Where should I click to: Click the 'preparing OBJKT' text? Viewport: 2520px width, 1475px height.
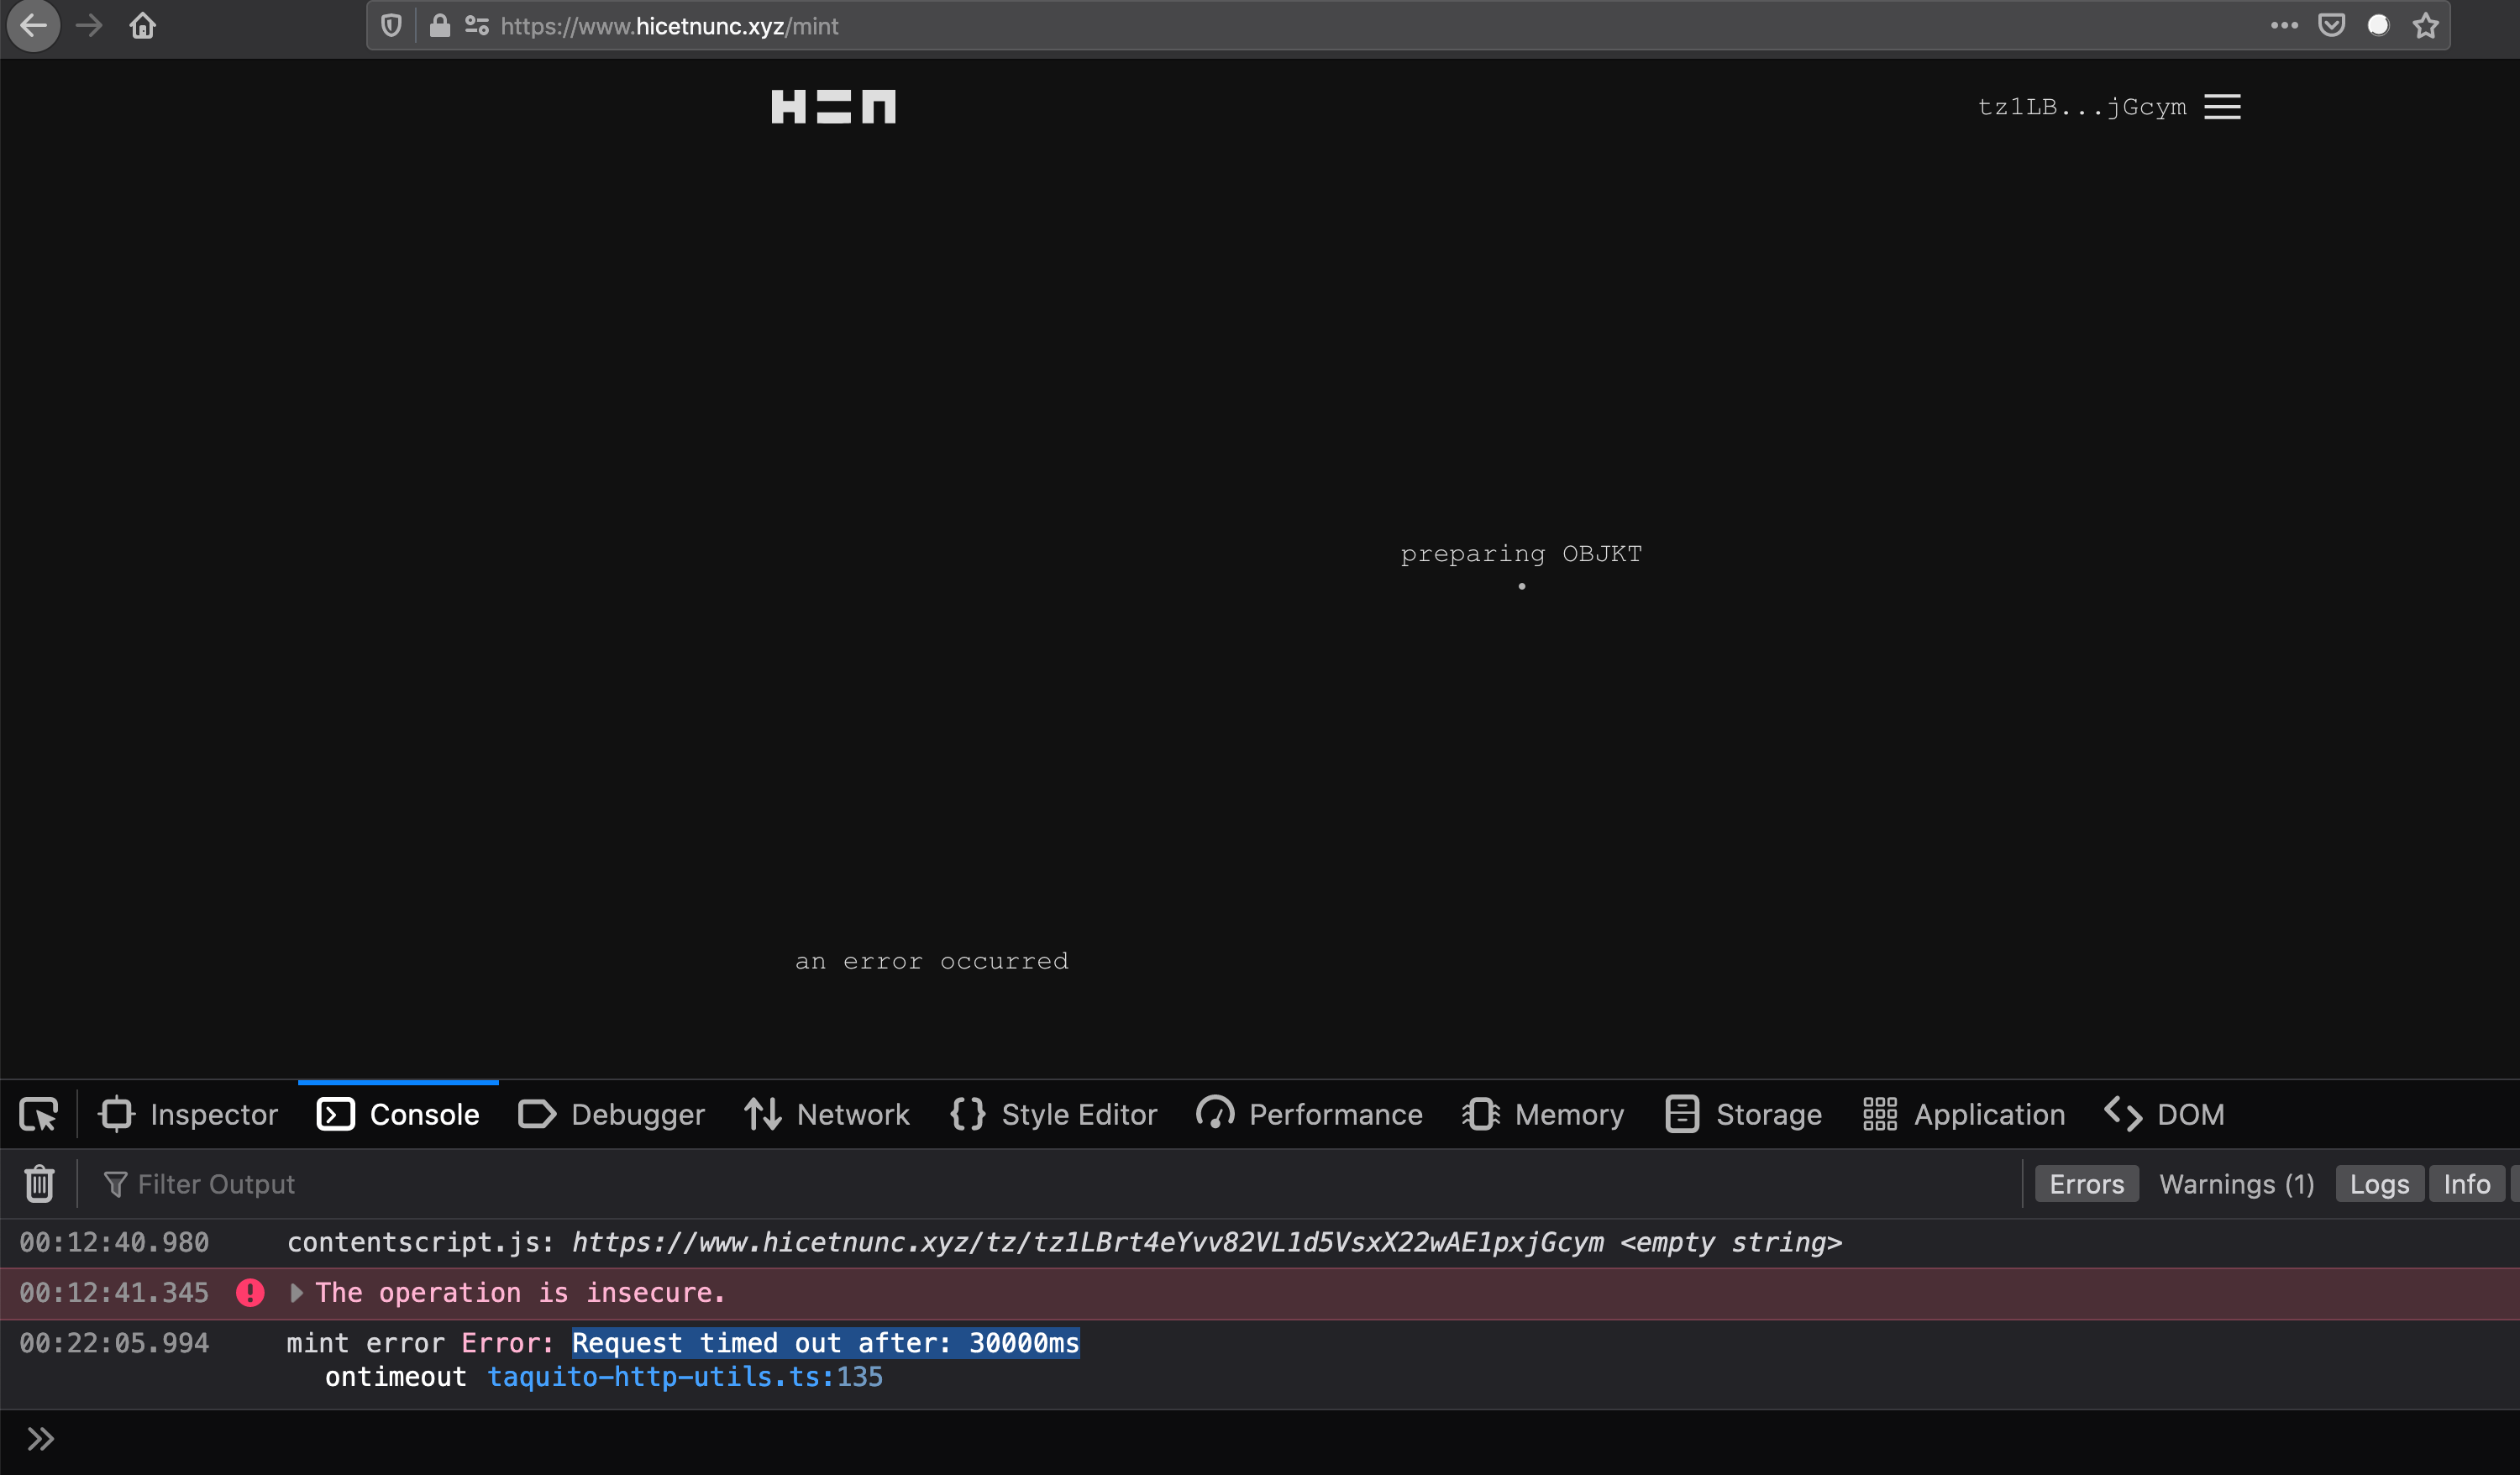pyautogui.click(x=1521, y=554)
